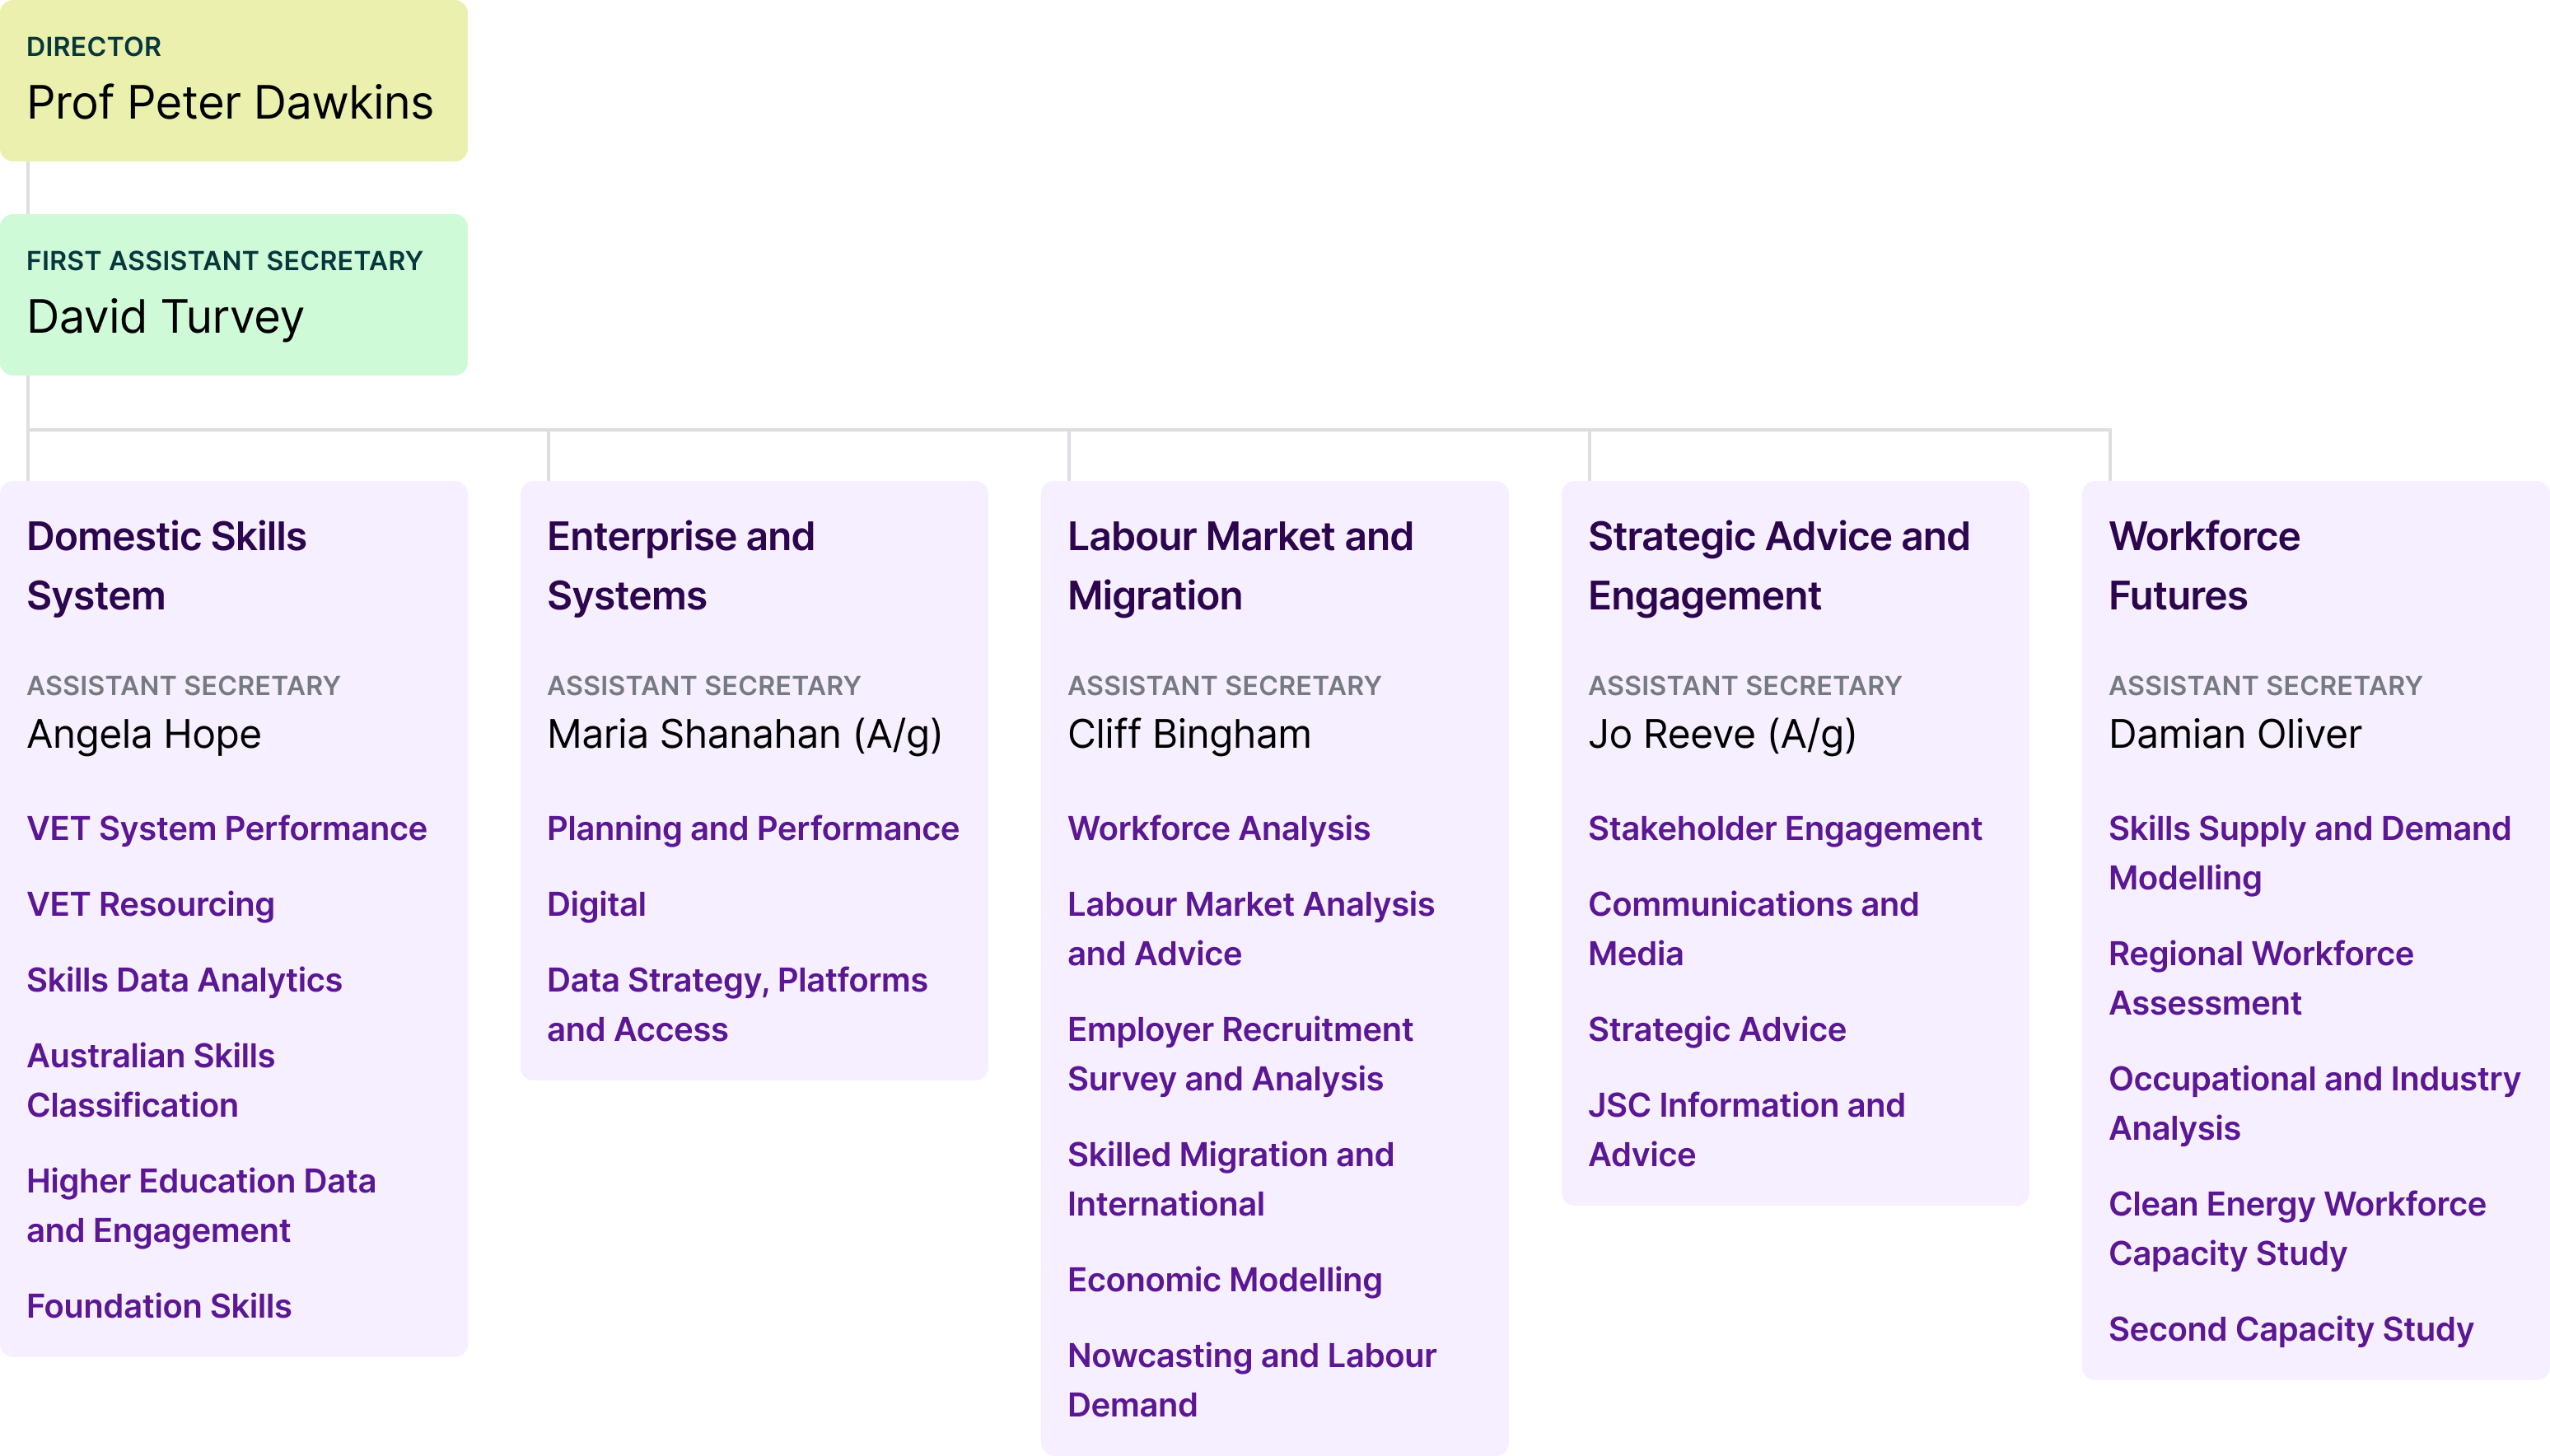Go to Australian Skills Classification
Screen dimensions: 2550x1456
(150, 1080)
